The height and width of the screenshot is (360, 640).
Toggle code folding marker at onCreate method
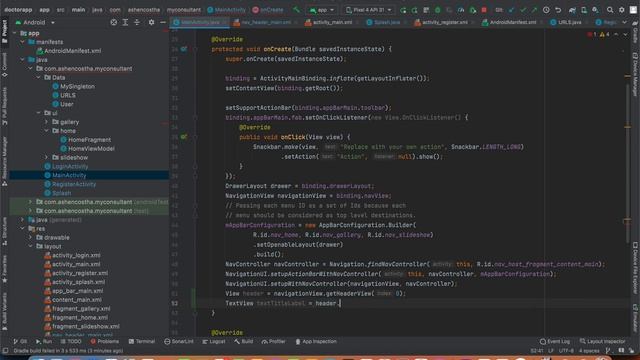[195, 49]
